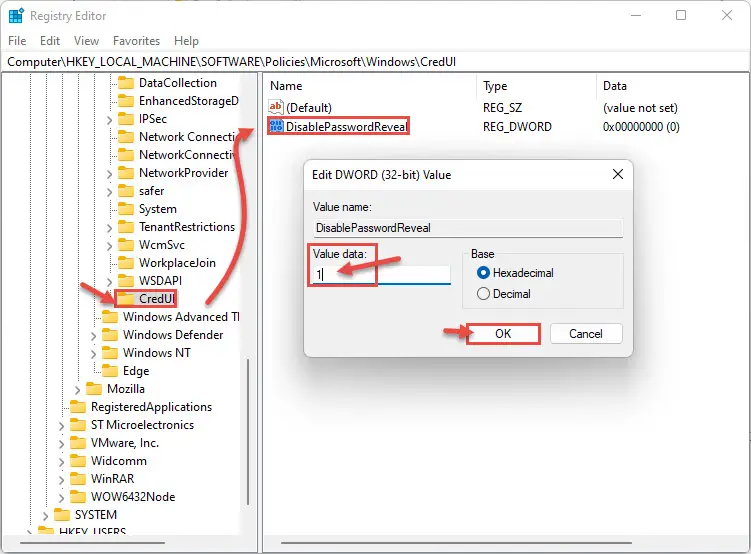Click the WSDAPI folder icon

[126, 281]
